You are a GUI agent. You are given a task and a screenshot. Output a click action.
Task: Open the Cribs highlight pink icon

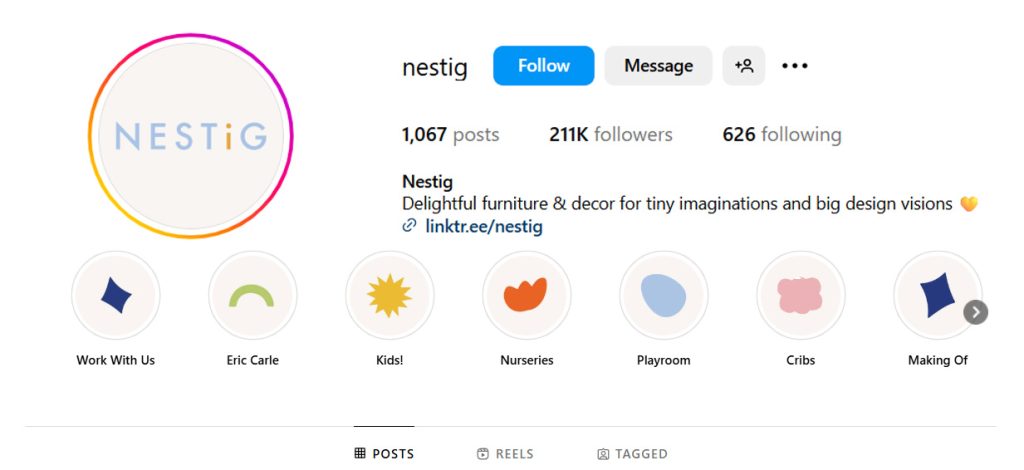[800, 295]
